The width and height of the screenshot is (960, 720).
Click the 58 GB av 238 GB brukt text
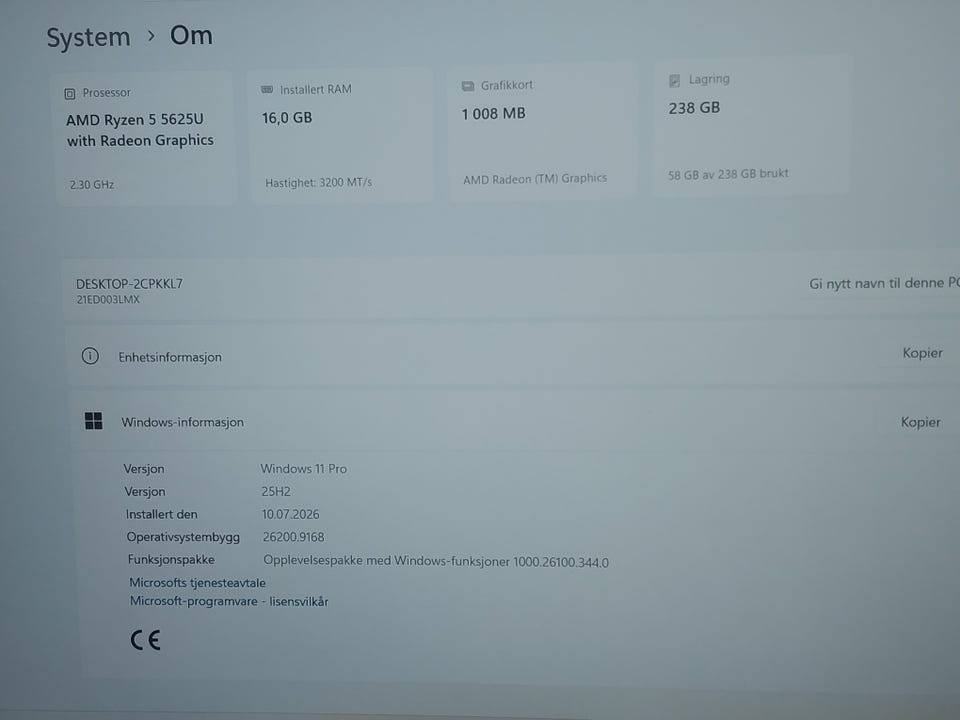tap(728, 174)
